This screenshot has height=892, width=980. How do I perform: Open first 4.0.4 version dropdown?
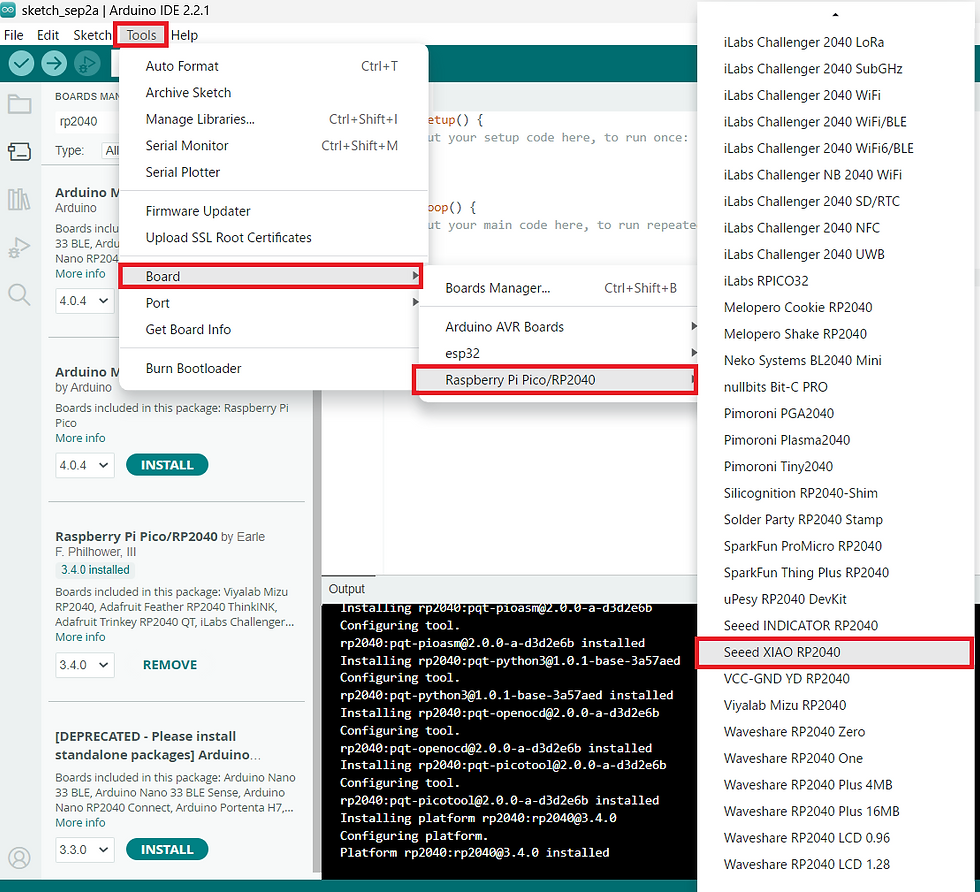click(84, 301)
